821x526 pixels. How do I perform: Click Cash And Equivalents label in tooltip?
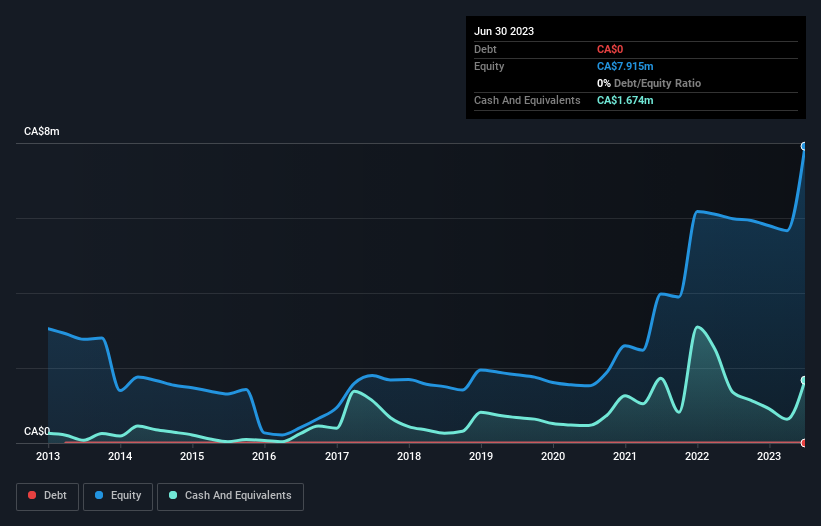click(x=527, y=100)
